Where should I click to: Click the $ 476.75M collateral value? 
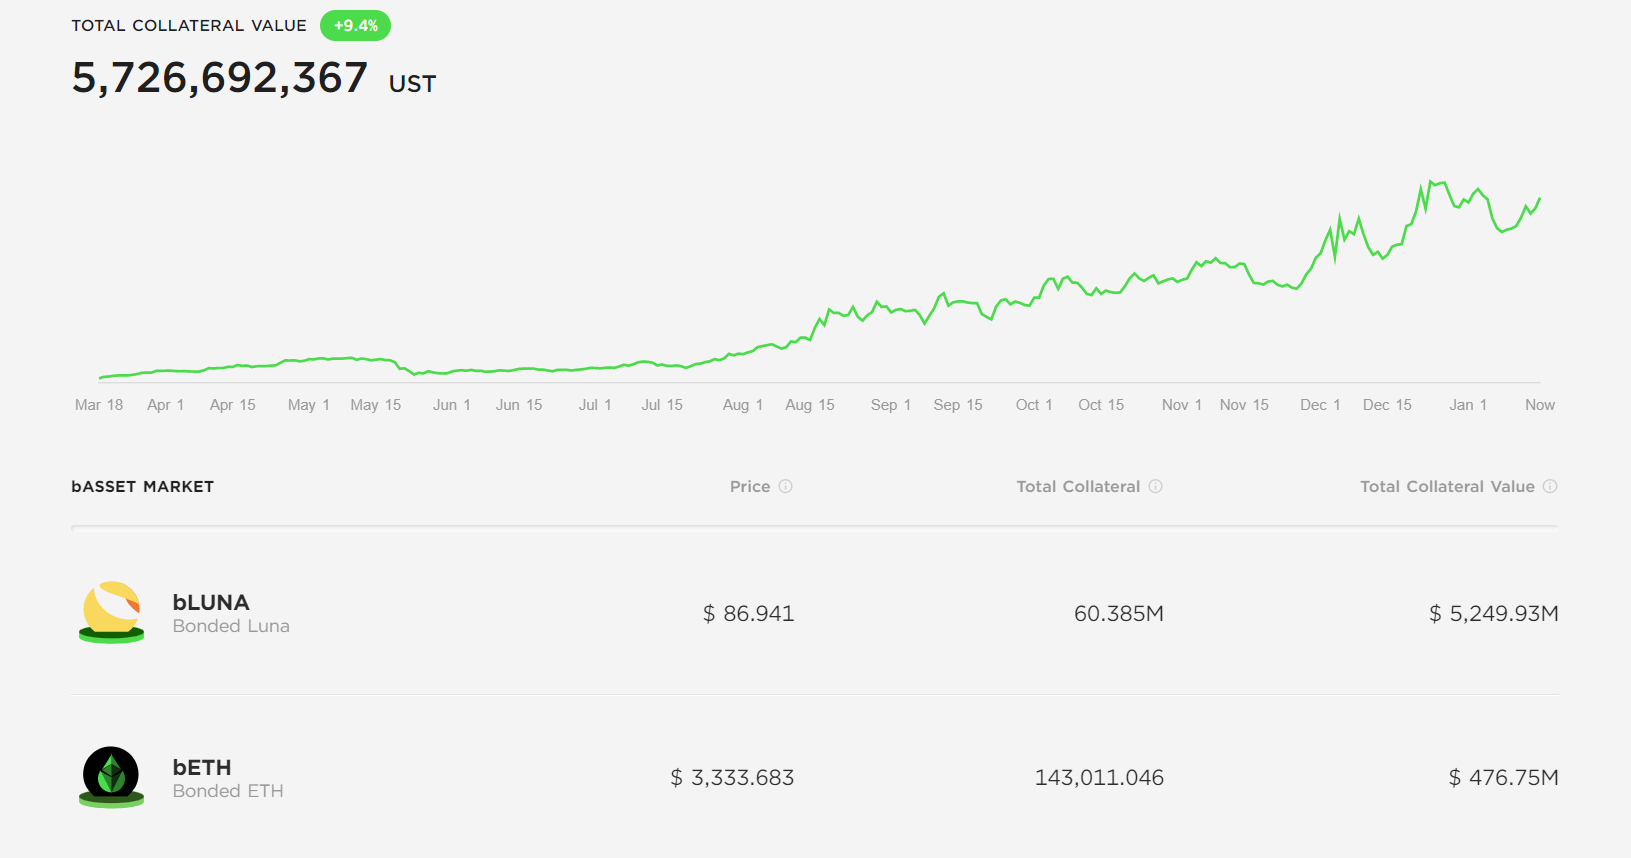1504,777
